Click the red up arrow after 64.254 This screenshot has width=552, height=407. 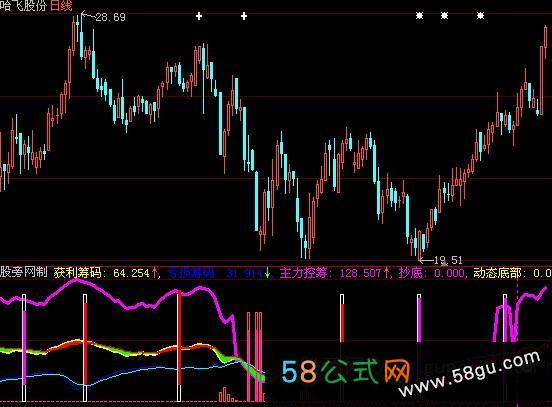pos(154,273)
